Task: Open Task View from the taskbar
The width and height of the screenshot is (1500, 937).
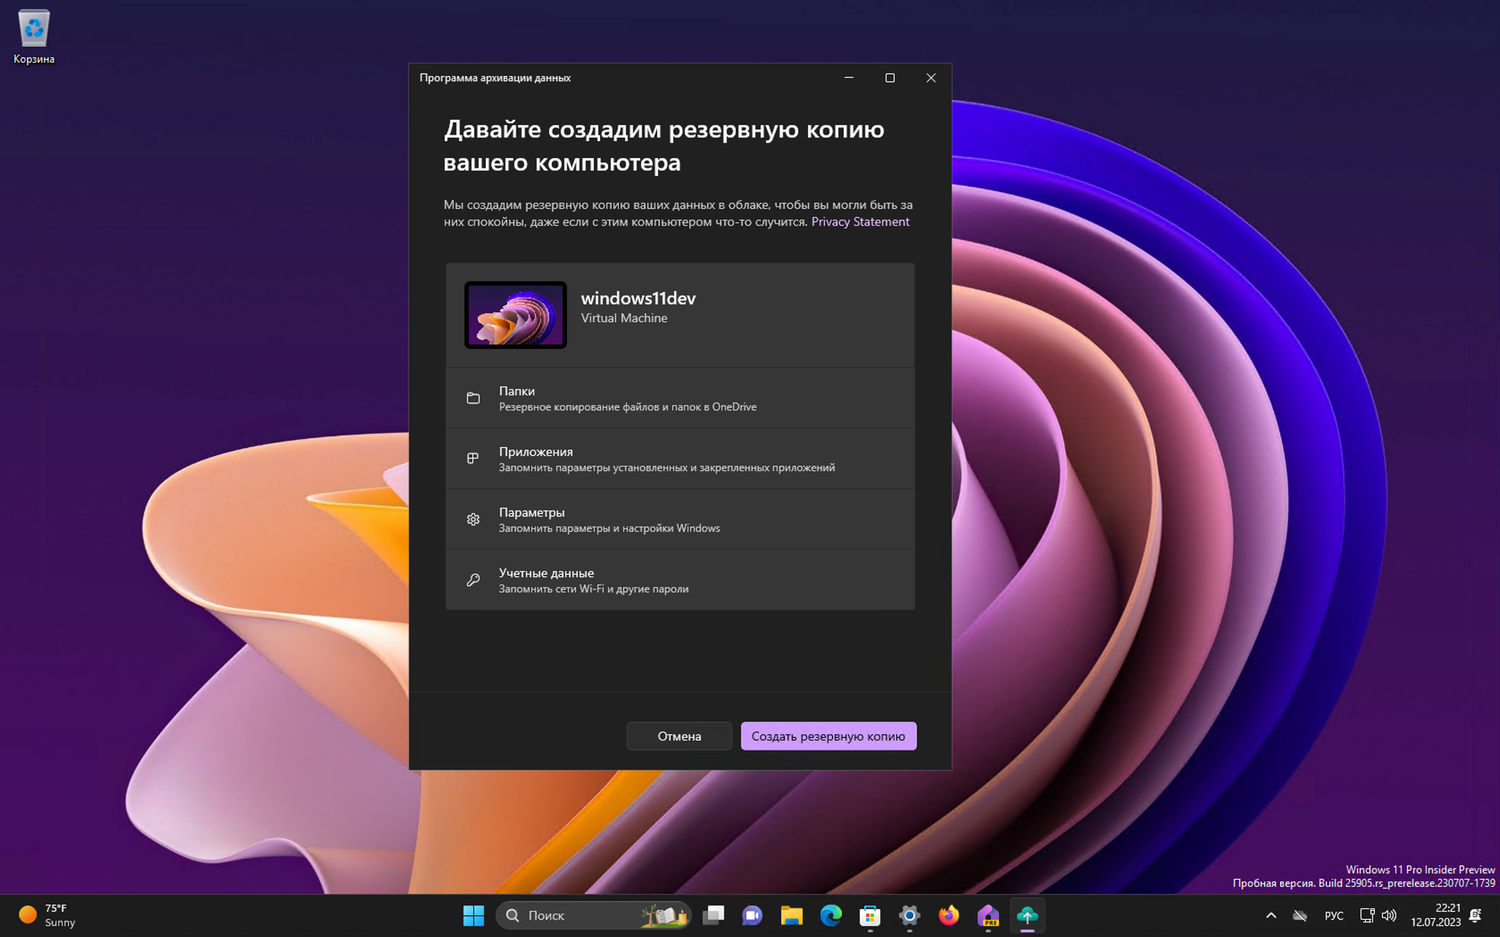Action: click(x=713, y=915)
